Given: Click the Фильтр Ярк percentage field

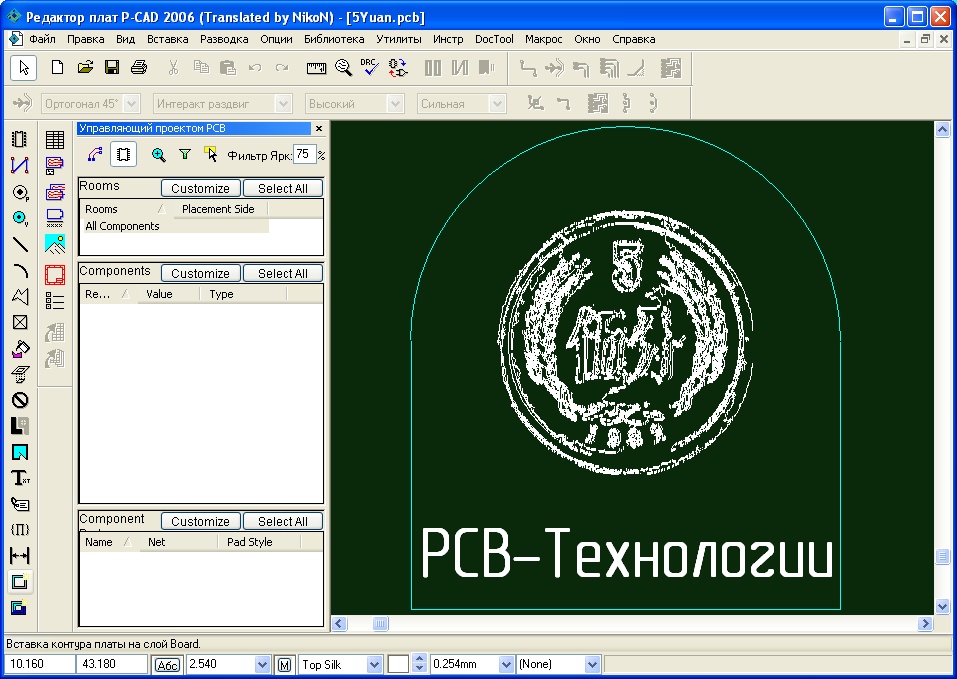Looking at the screenshot, I should pos(304,154).
